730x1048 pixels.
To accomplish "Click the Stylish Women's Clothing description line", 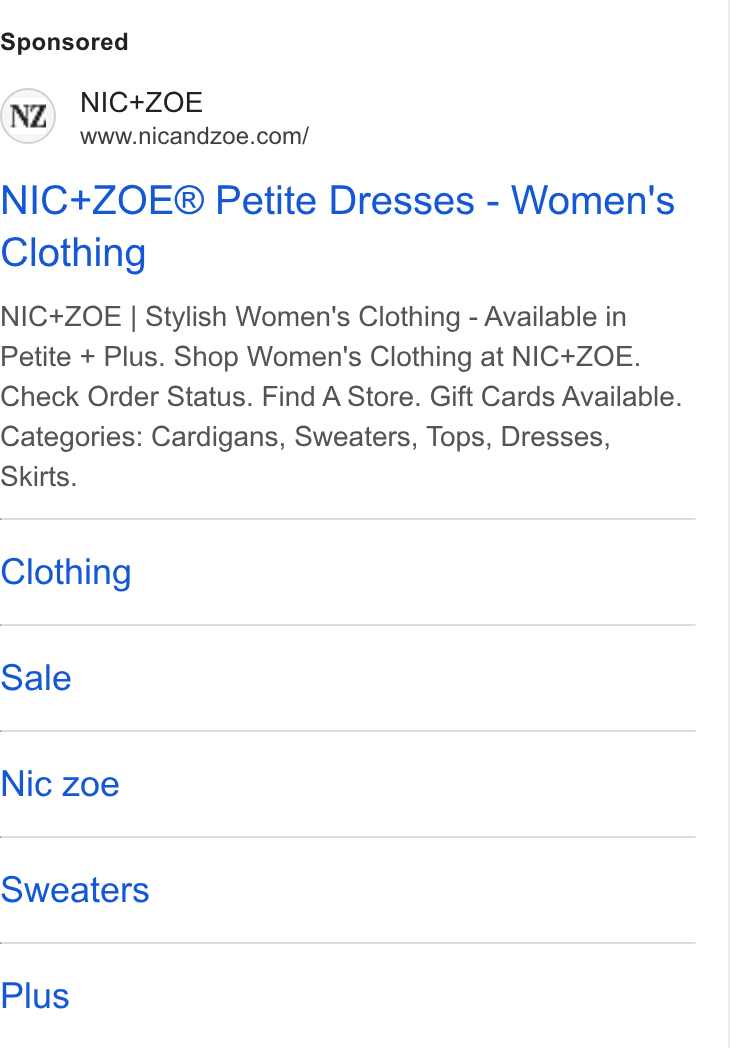I will (x=303, y=316).
